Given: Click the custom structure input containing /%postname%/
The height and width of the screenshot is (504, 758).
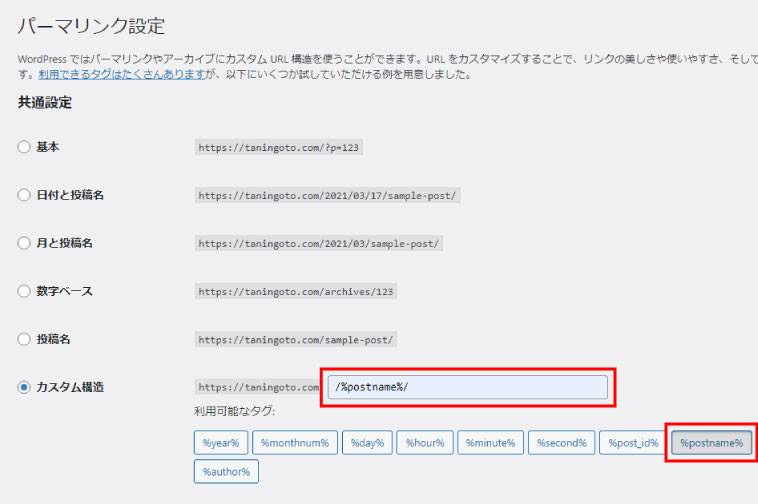Looking at the screenshot, I should click(467, 387).
